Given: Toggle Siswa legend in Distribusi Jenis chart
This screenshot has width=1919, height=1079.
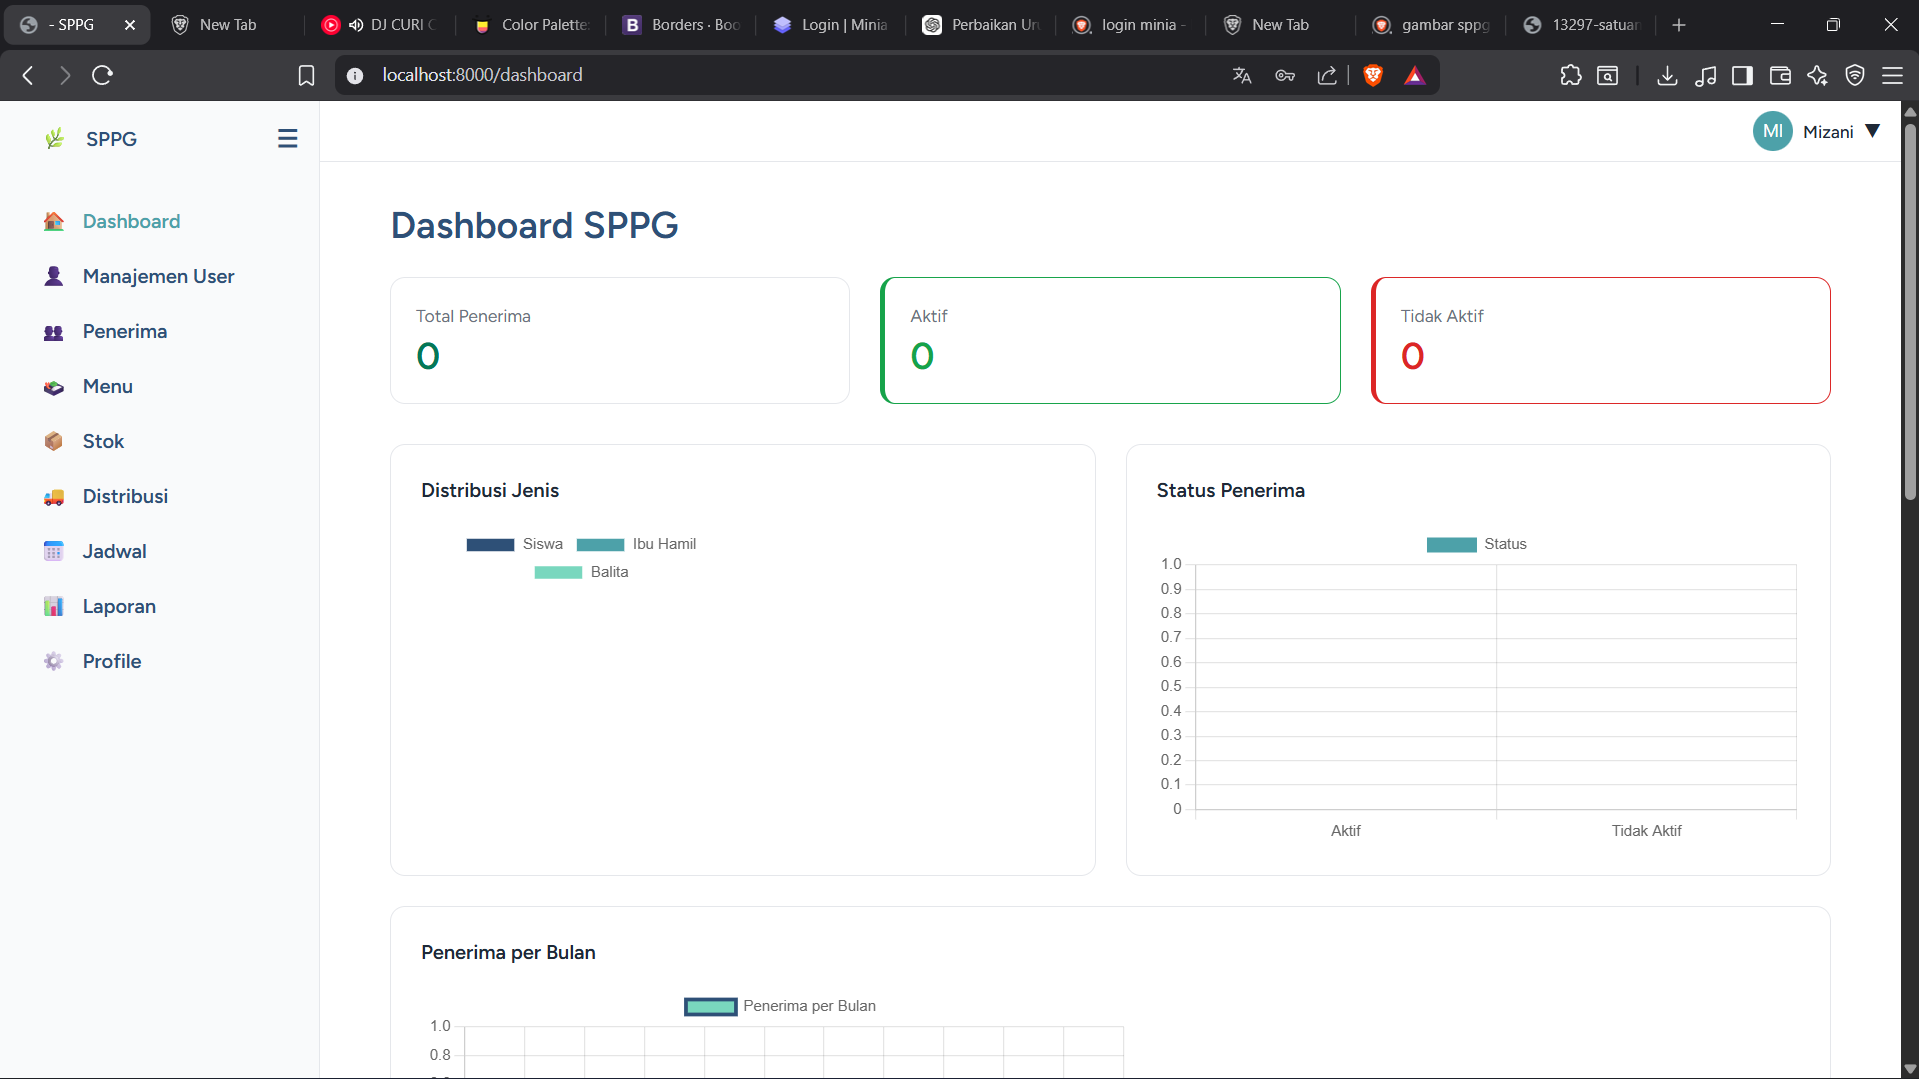Looking at the screenshot, I should (514, 544).
